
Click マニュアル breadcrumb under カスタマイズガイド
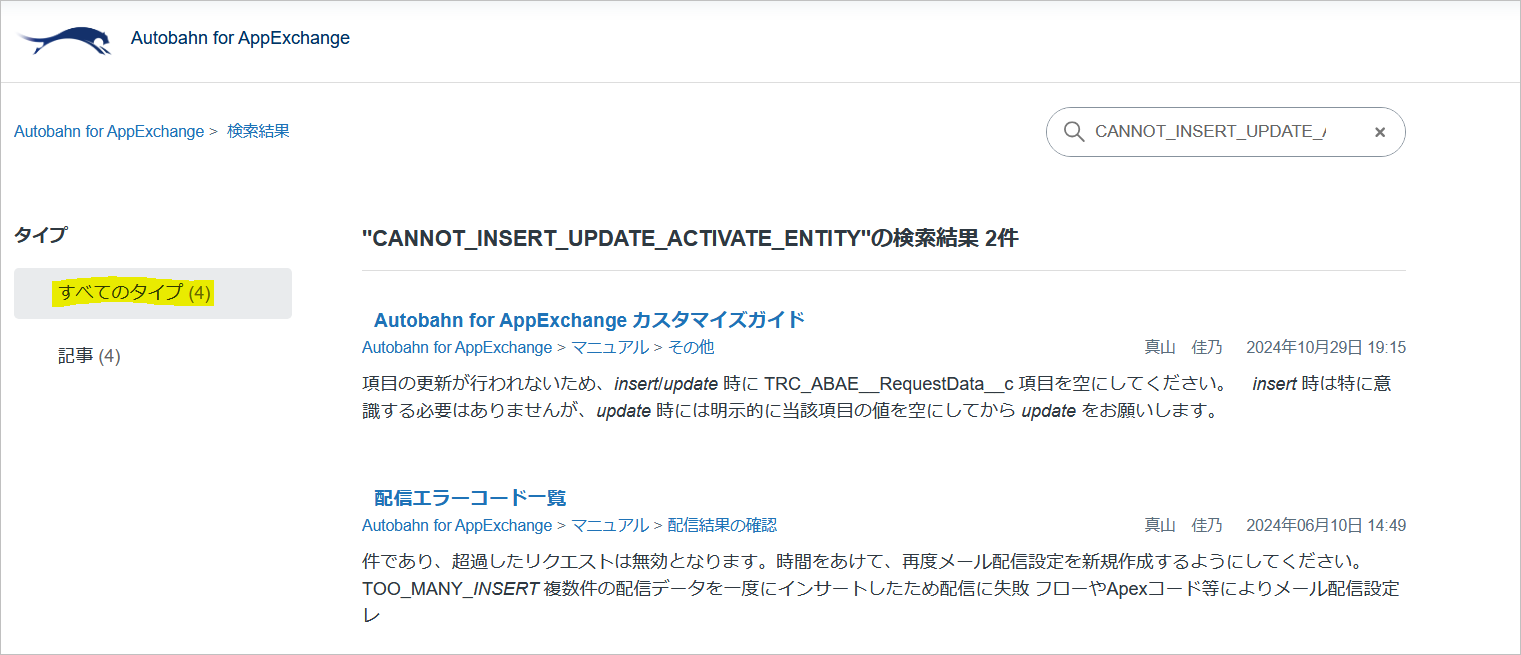610,347
